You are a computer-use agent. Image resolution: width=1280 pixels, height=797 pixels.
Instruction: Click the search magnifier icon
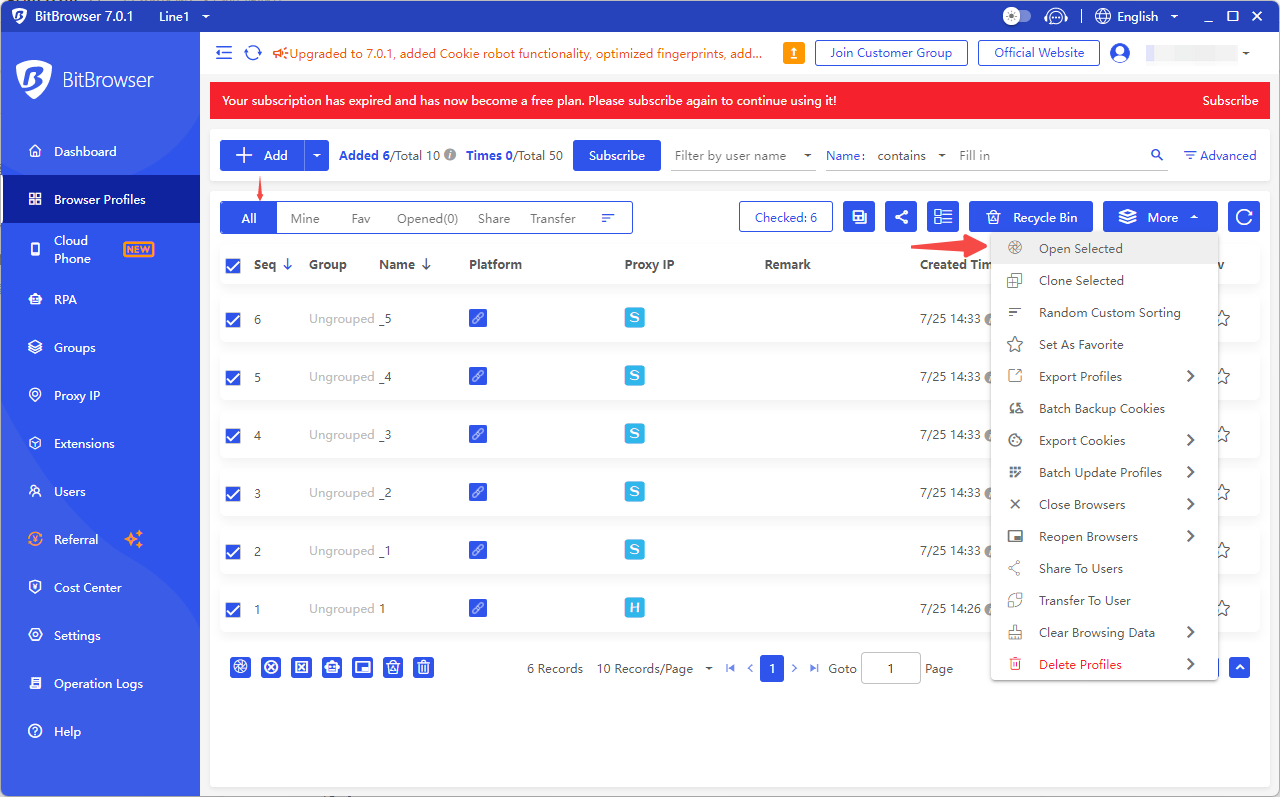[x=1157, y=155]
